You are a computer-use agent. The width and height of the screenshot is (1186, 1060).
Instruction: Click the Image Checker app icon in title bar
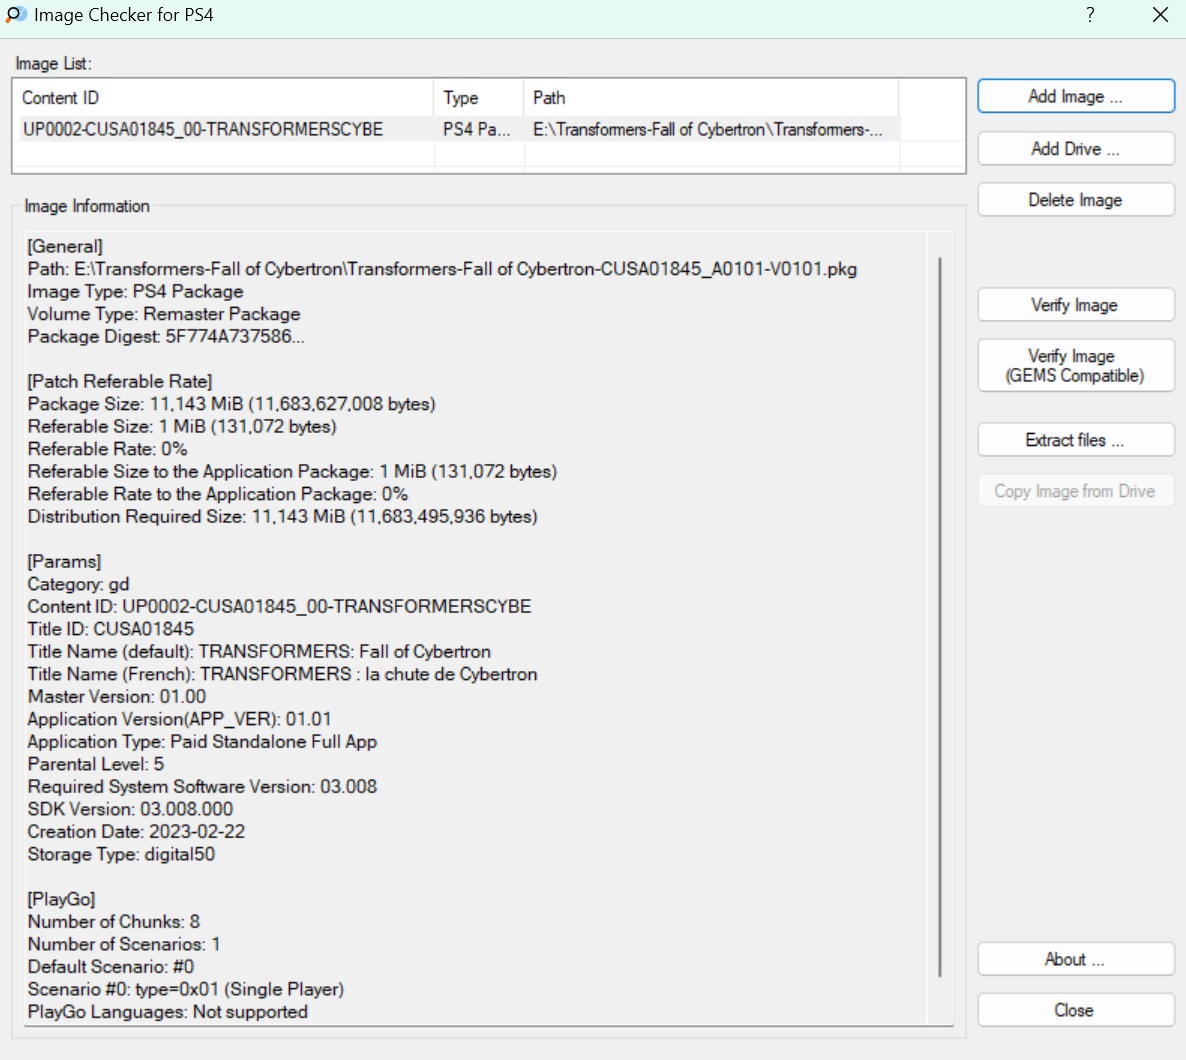[x=16, y=15]
